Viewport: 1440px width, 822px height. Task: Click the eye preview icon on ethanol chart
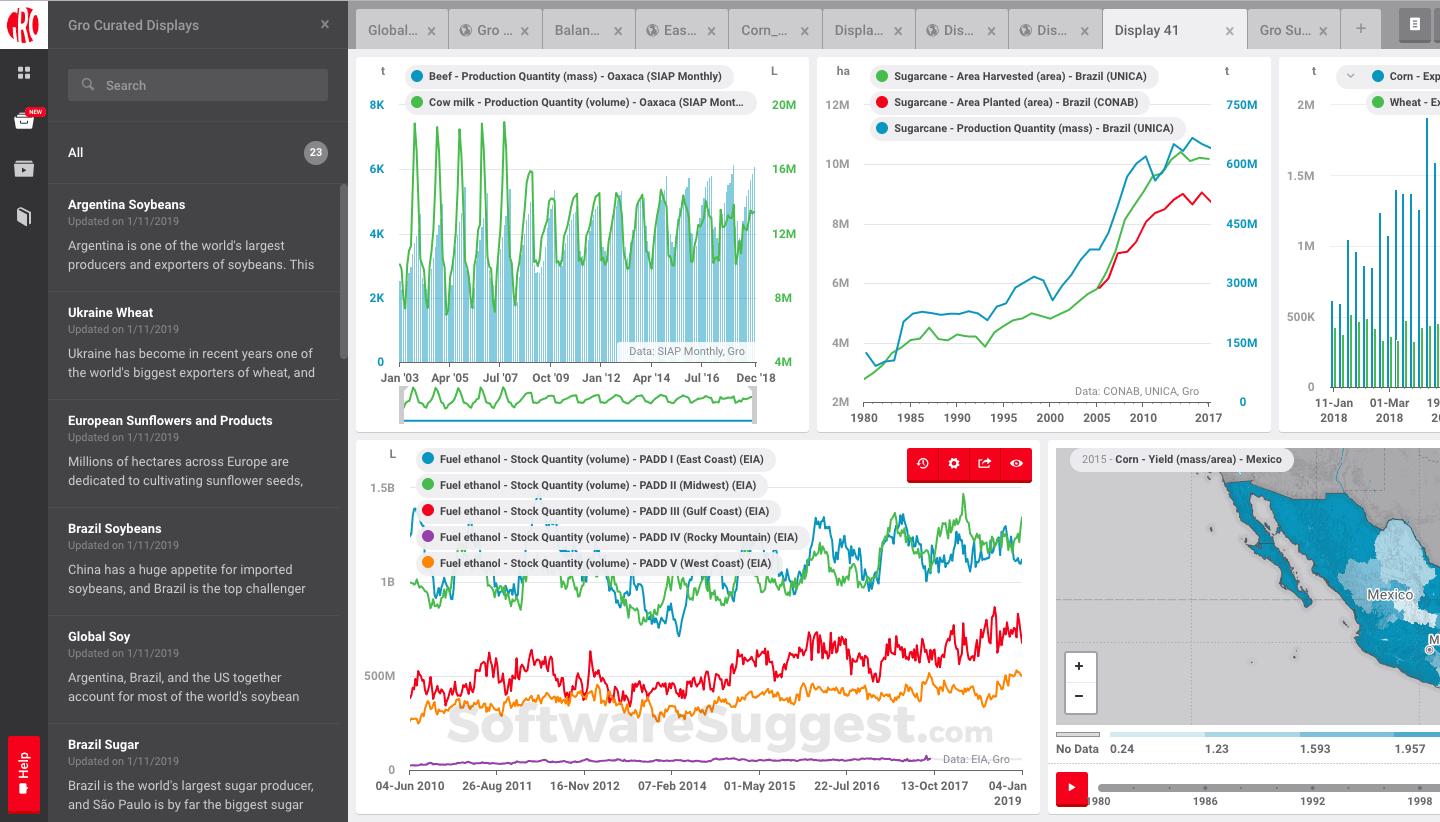(x=1015, y=464)
